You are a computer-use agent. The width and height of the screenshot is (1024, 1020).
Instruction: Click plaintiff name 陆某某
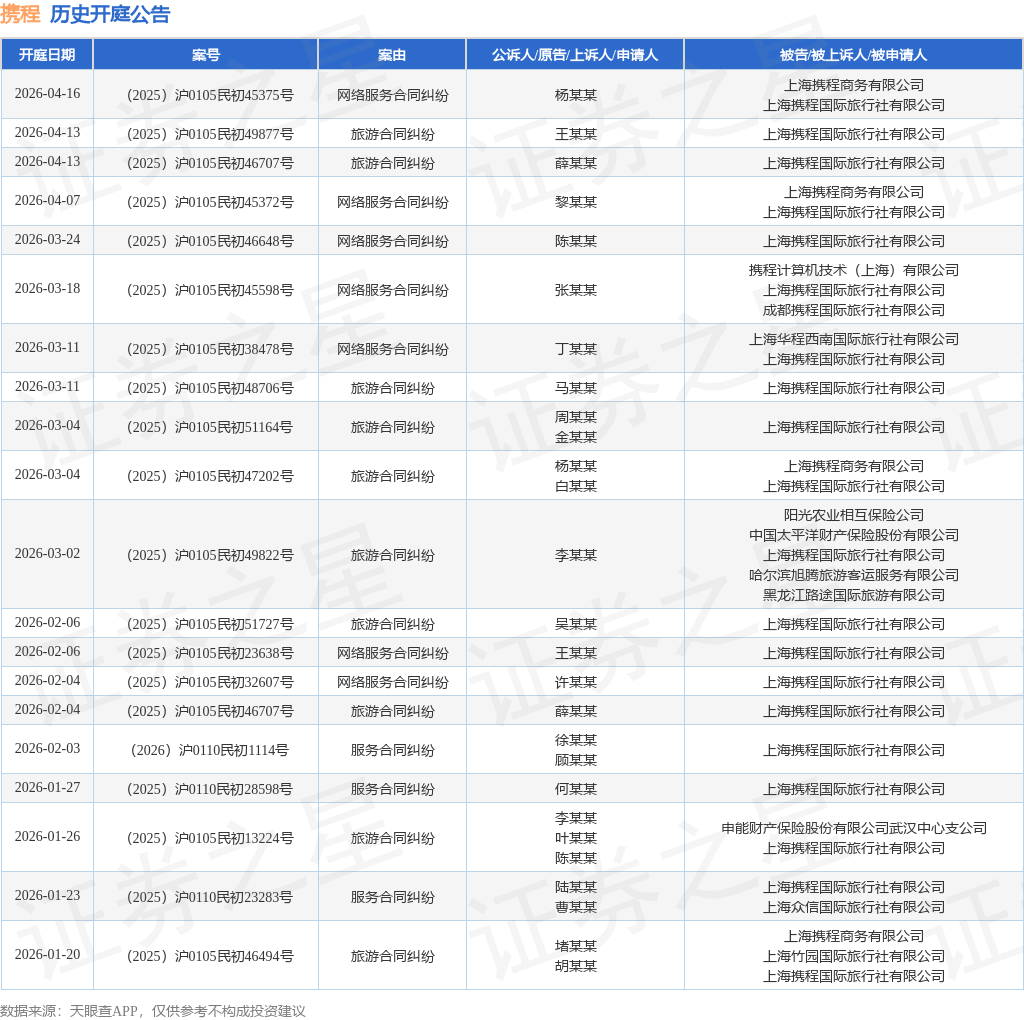coord(575,887)
